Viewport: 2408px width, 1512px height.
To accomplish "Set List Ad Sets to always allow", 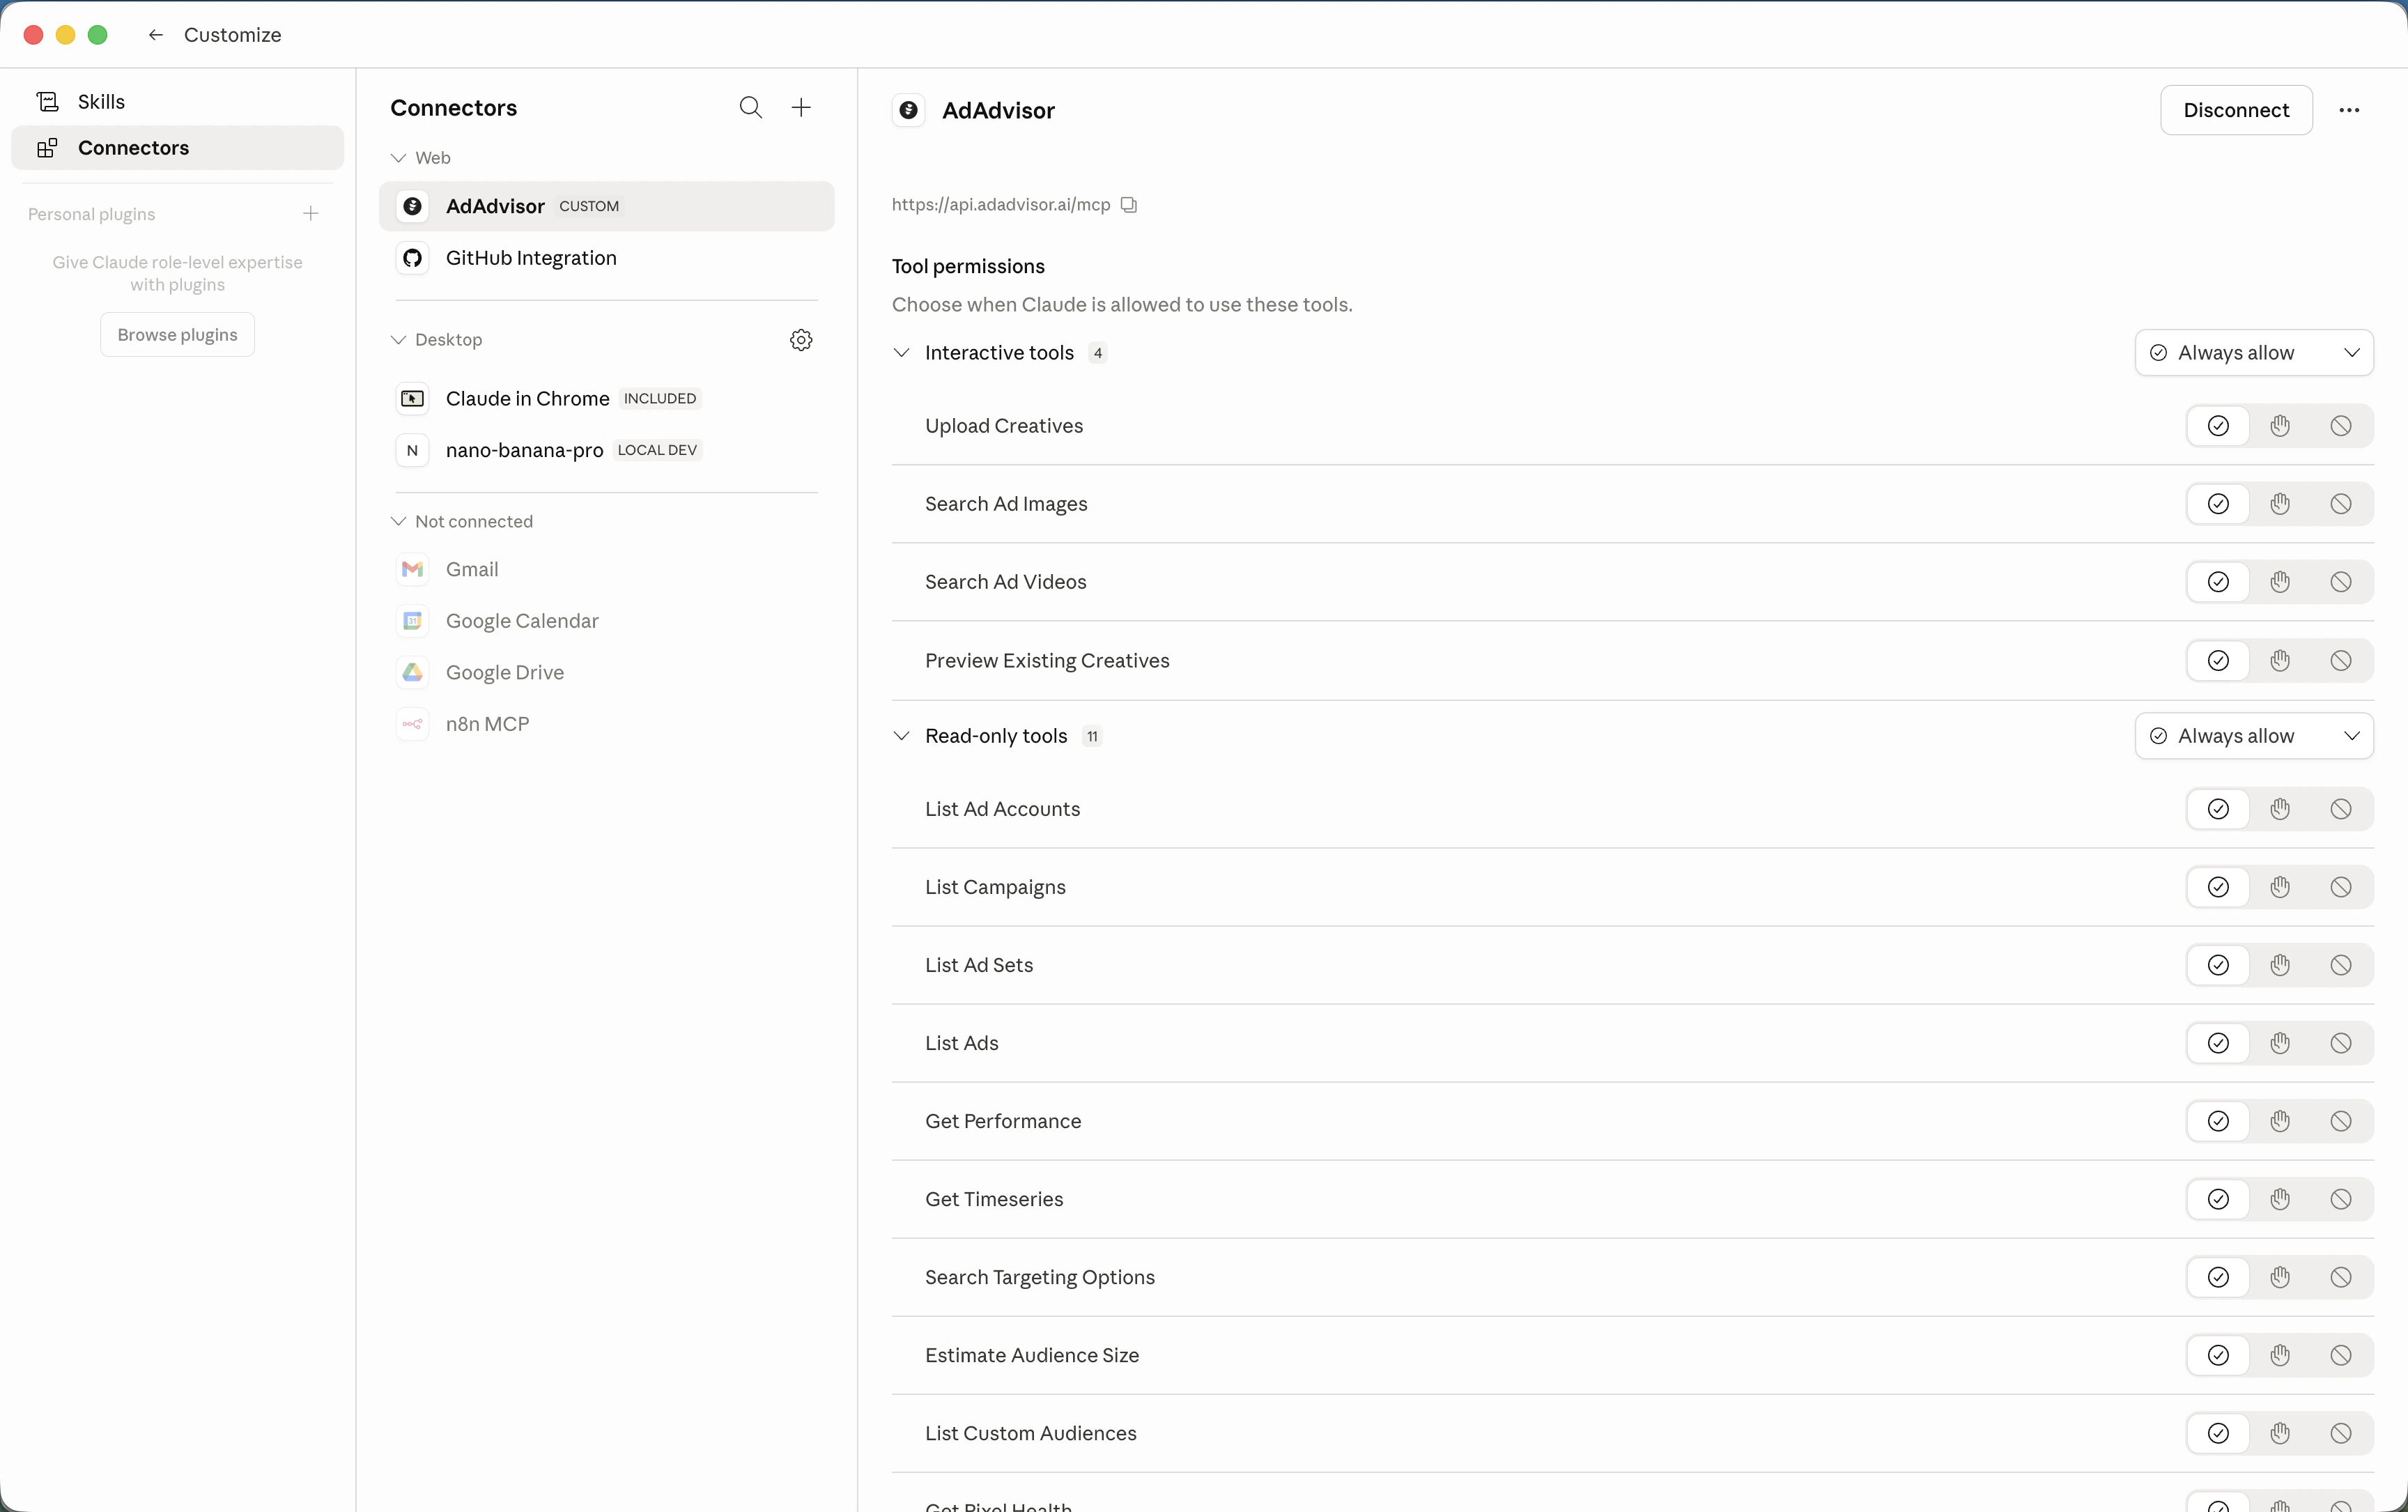I will point(2218,965).
